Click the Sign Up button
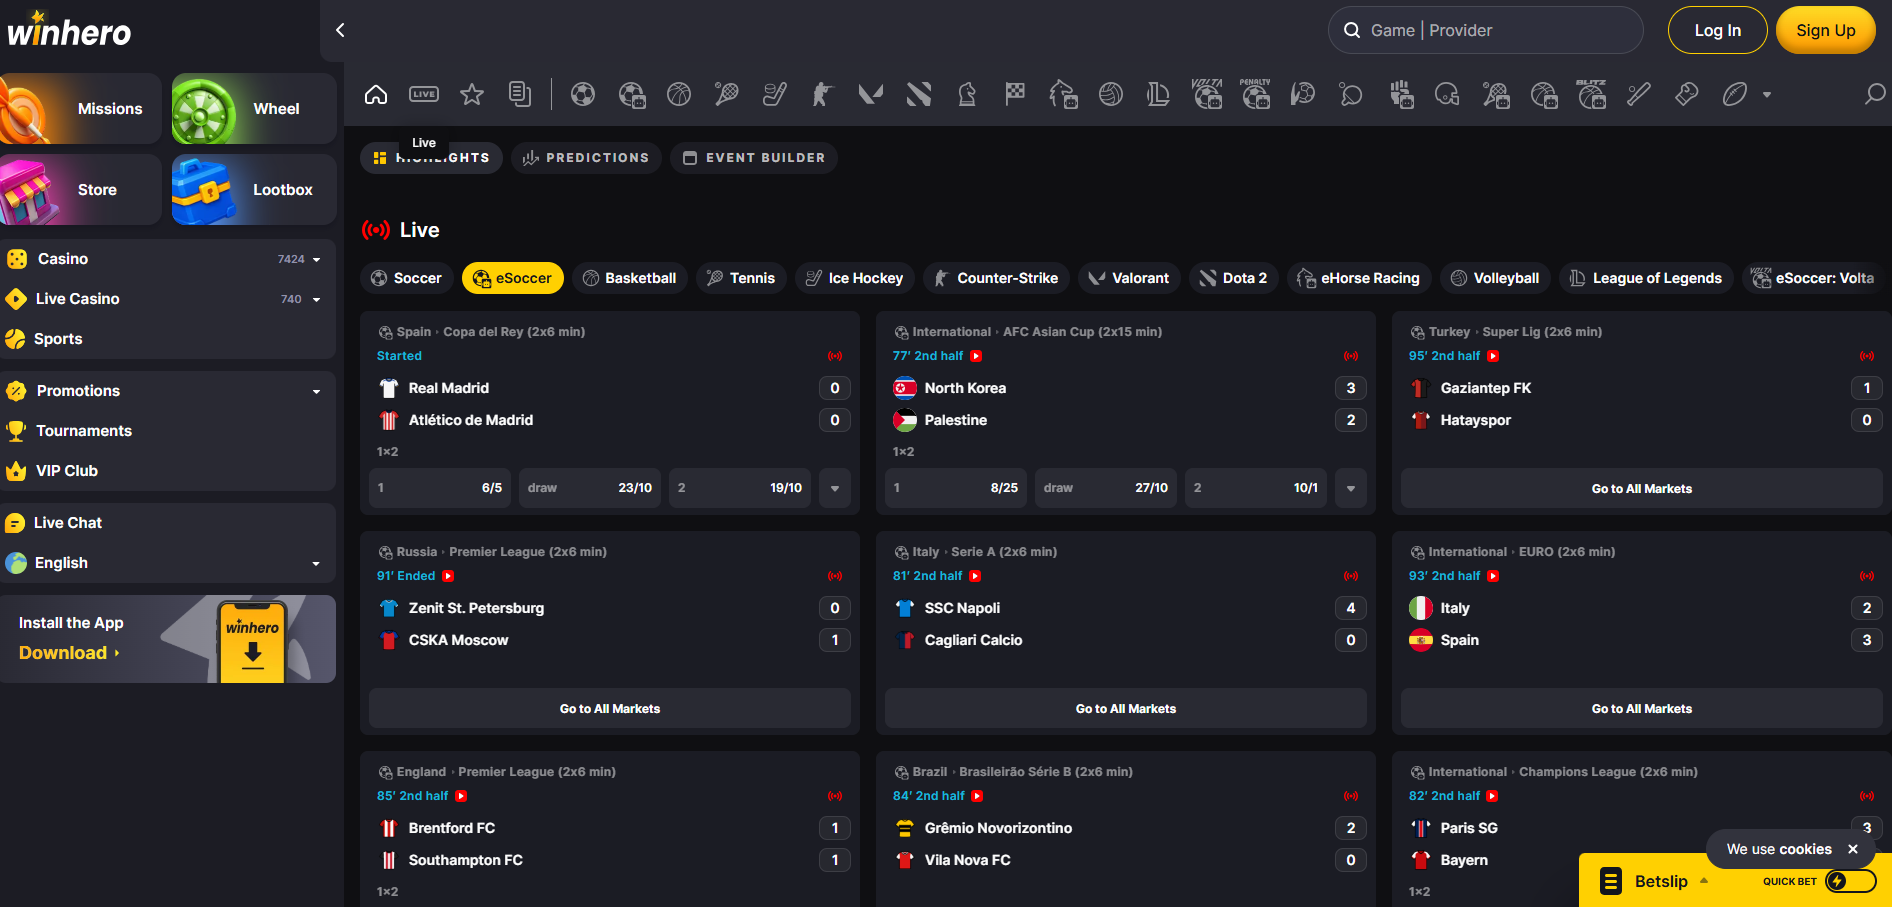Image resolution: width=1892 pixels, height=907 pixels. (x=1825, y=30)
